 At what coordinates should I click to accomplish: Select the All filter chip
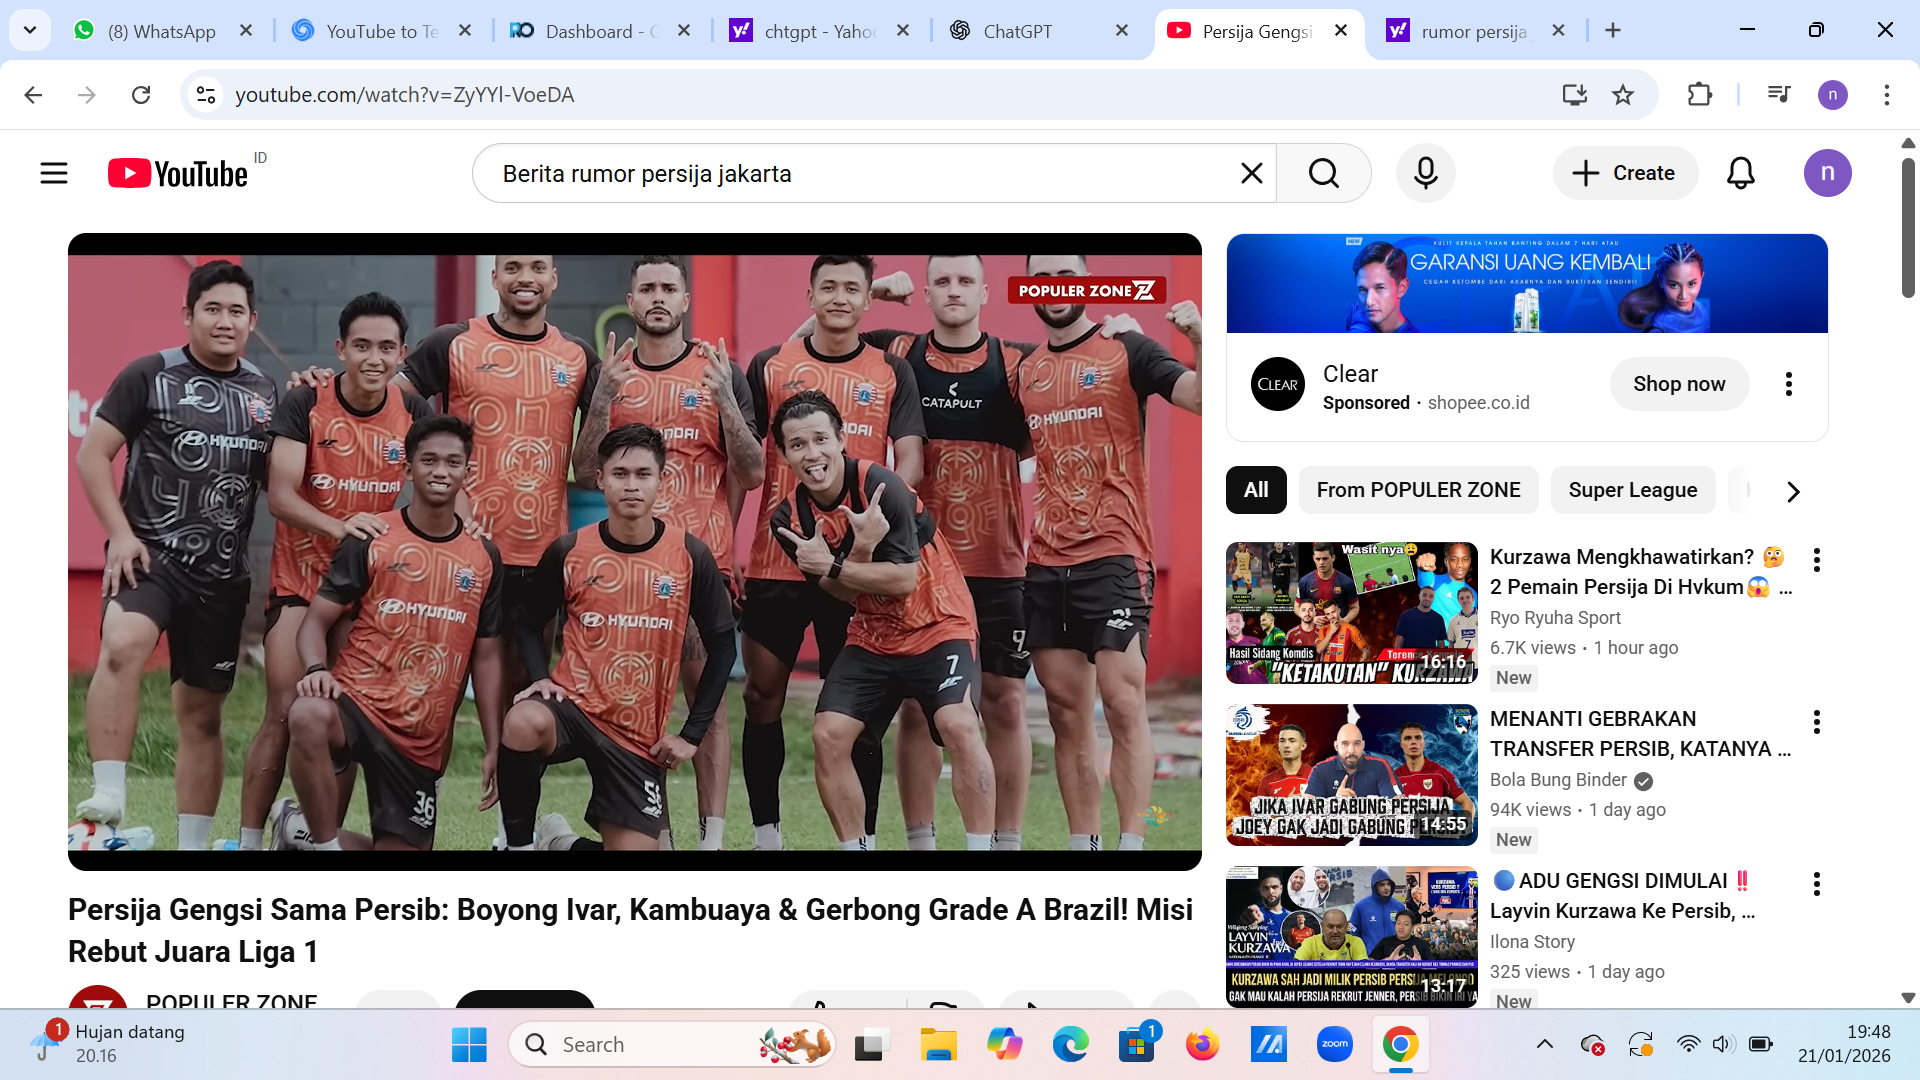click(x=1256, y=490)
